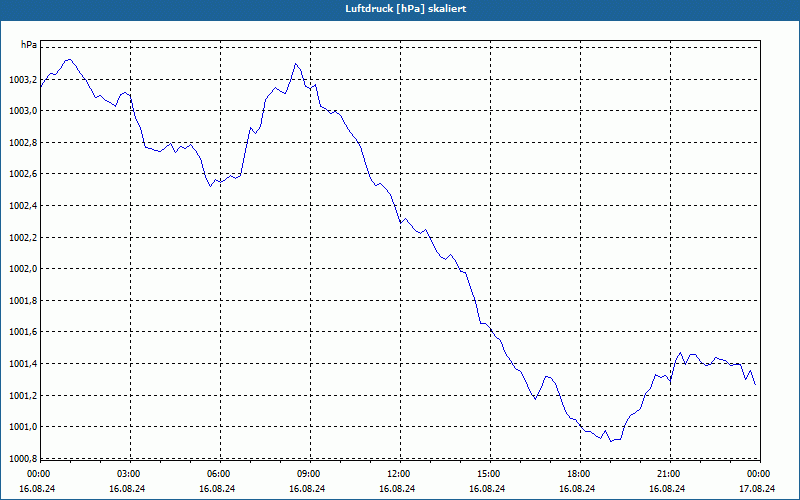Image resolution: width=800 pixels, height=500 pixels.
Task: Click the 15:00 time label
Action: tap(489, 474)
